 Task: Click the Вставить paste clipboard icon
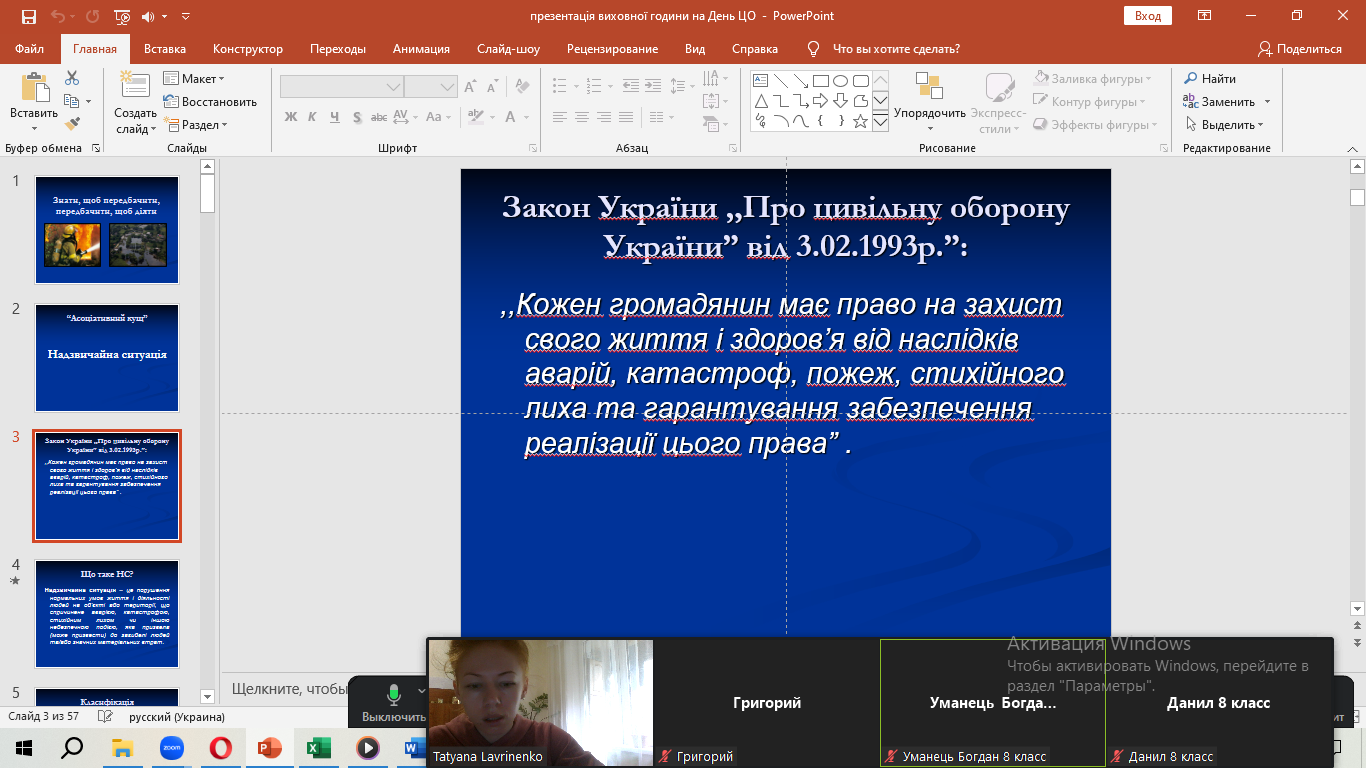coord(34,88)
